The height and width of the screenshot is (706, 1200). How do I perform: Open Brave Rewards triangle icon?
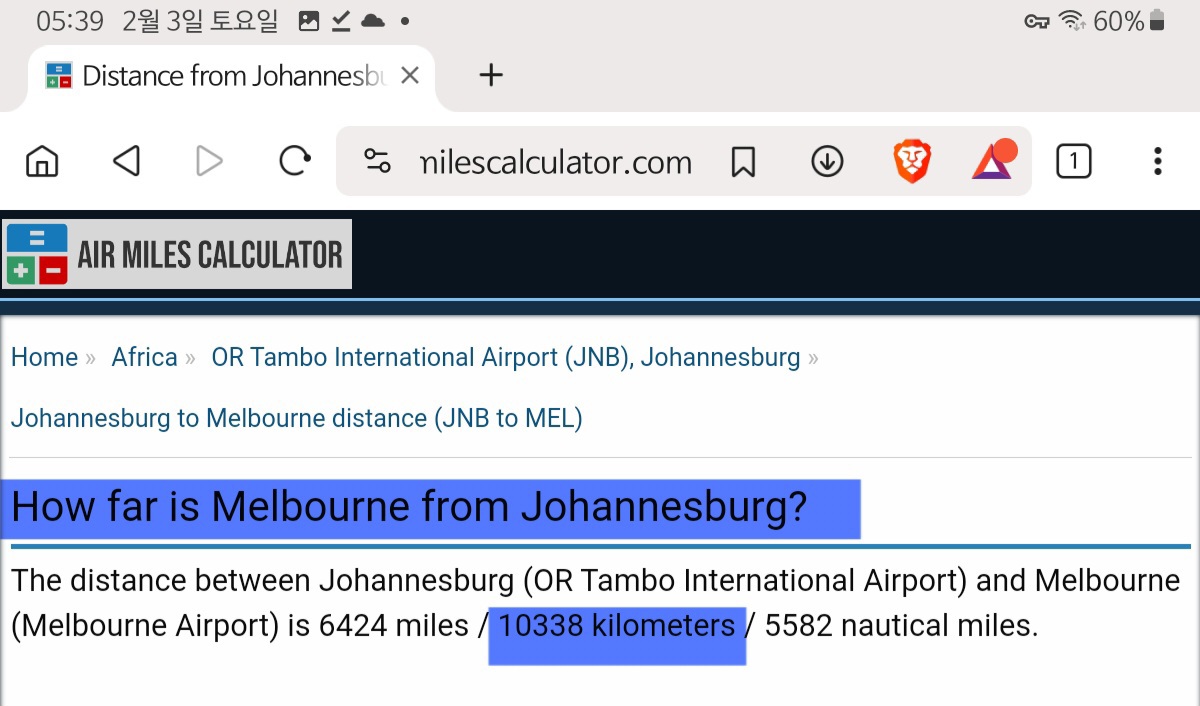[994, 159]
